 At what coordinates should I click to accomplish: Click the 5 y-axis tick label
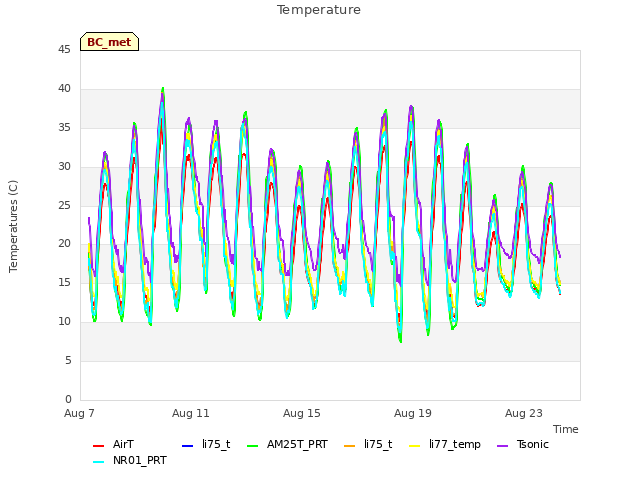(x=68, y=360)
